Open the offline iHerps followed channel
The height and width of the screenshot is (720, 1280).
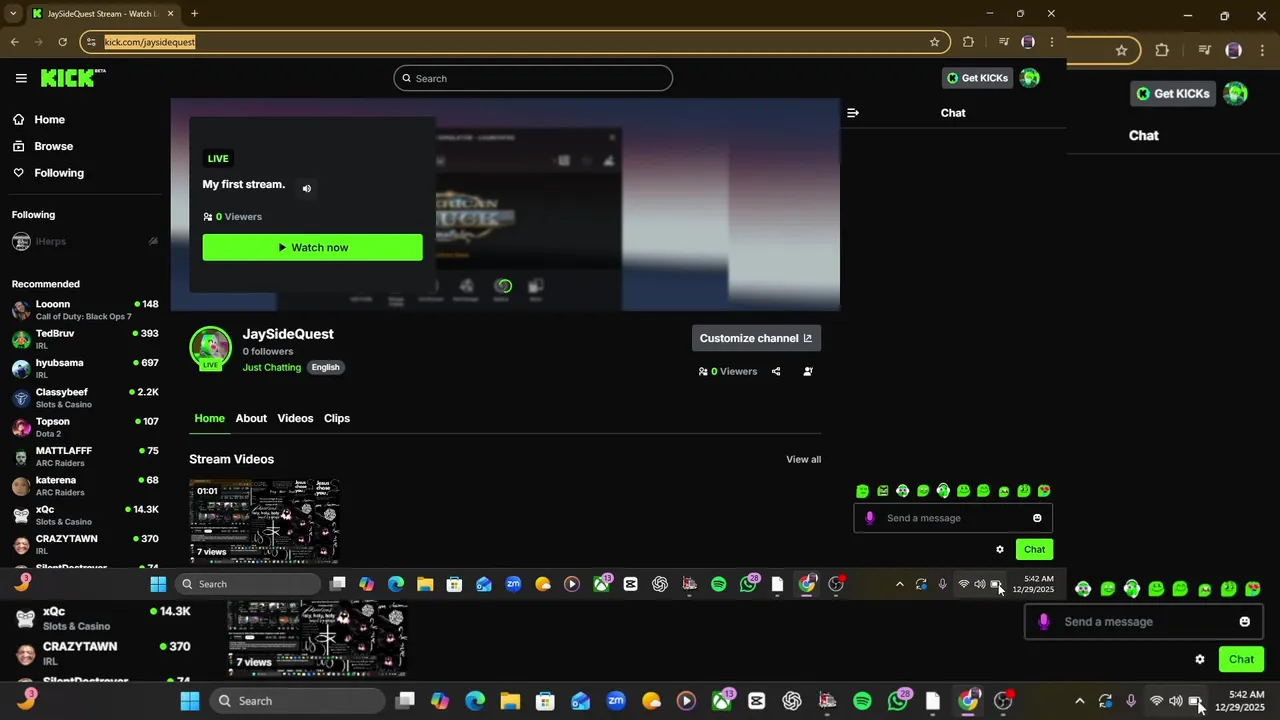coord(85,241)
